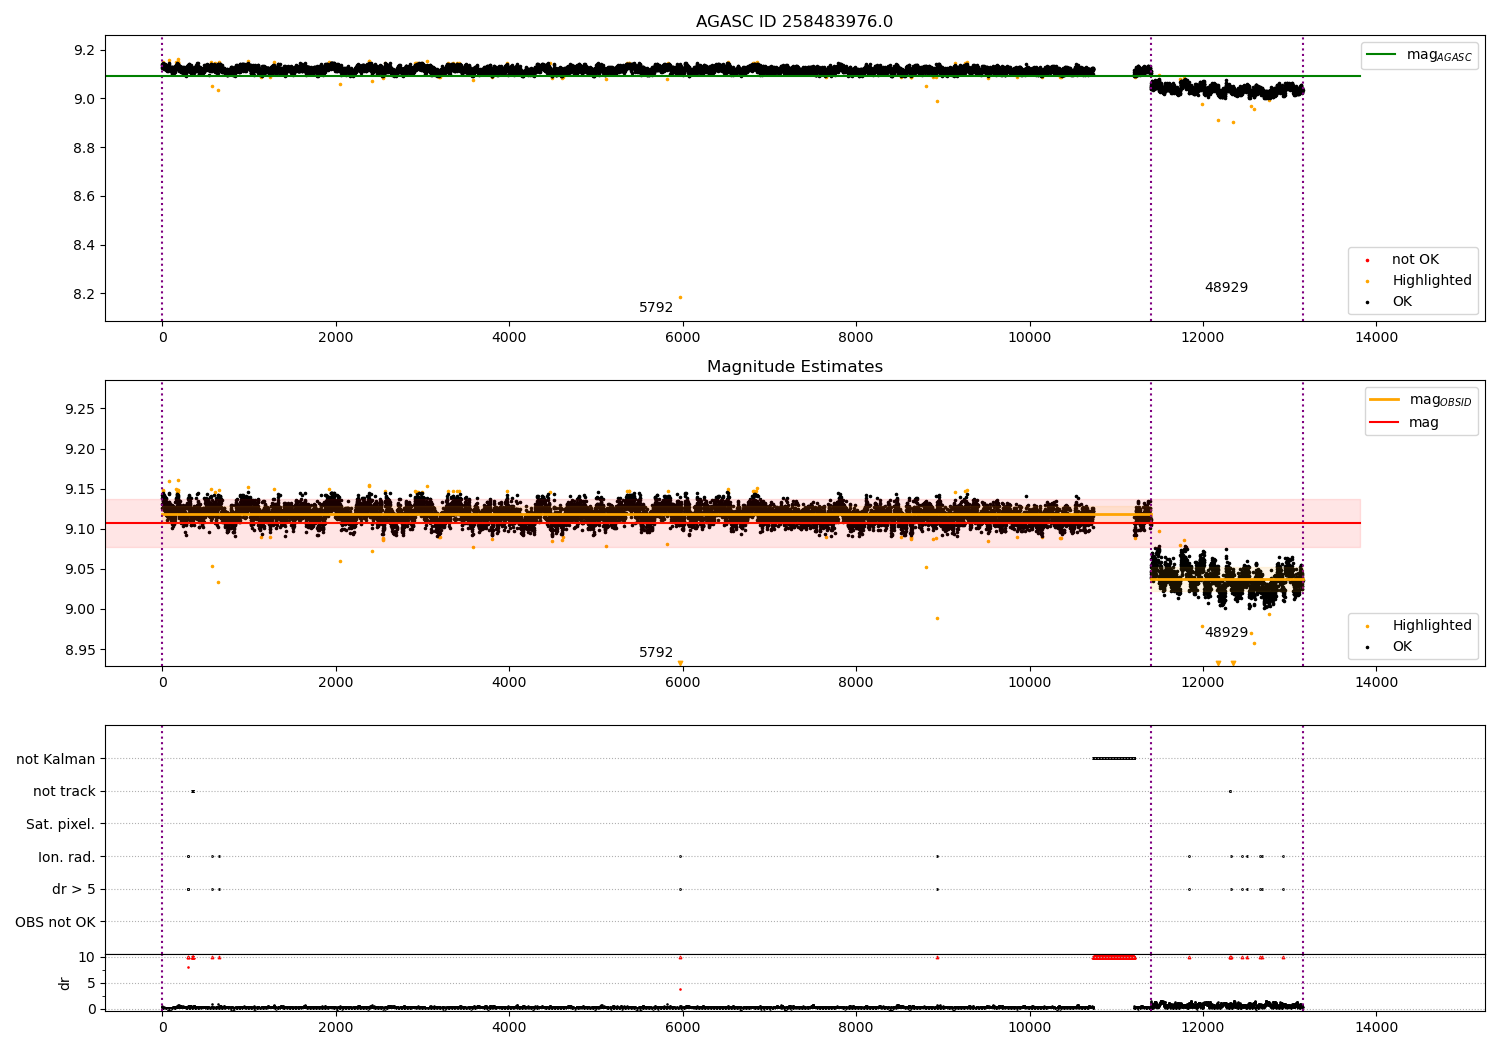Click the '5792' annotation in the top plot
The height and width of the screenshot is (1050, 1500).
click(x=656, y=308)
